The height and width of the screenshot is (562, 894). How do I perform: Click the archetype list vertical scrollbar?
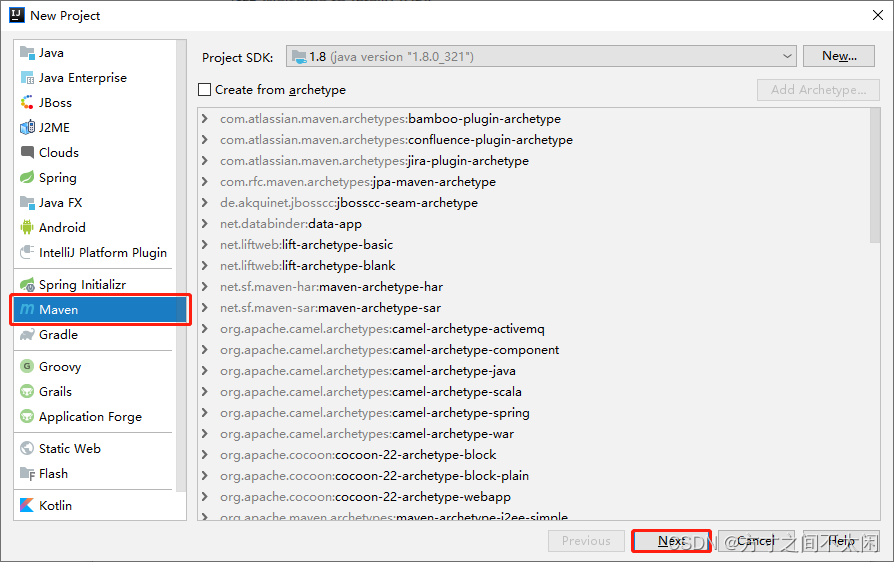[x=875, y=176]
